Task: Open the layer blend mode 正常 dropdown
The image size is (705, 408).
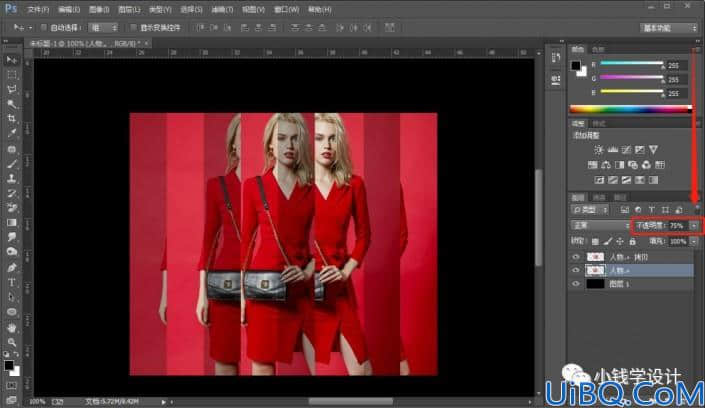Action: [x=600, y=225]
